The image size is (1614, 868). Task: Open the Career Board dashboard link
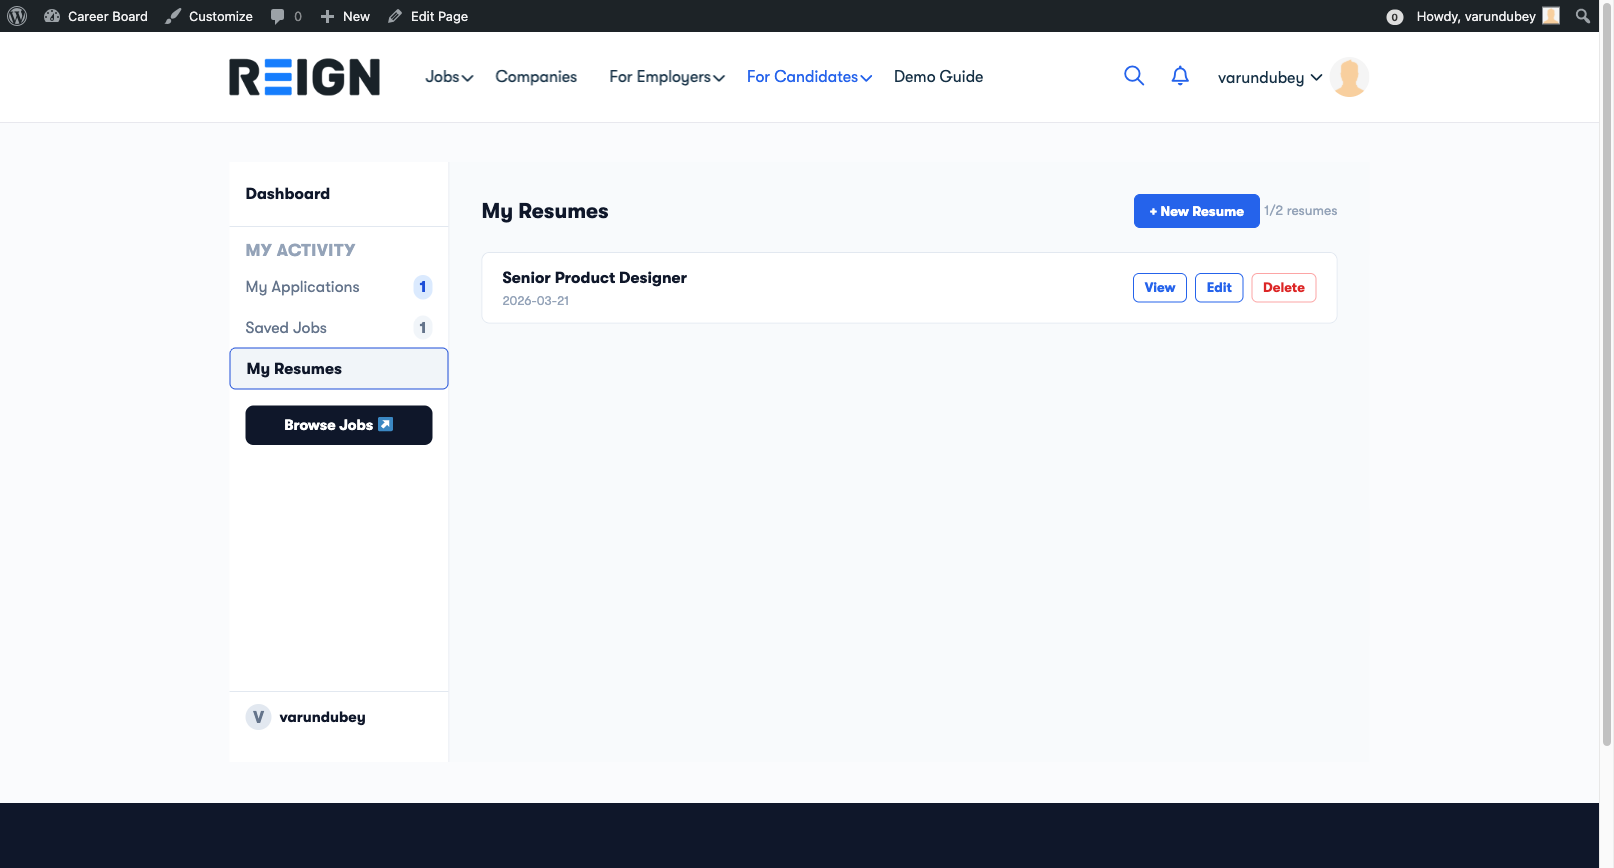[96, 16]
